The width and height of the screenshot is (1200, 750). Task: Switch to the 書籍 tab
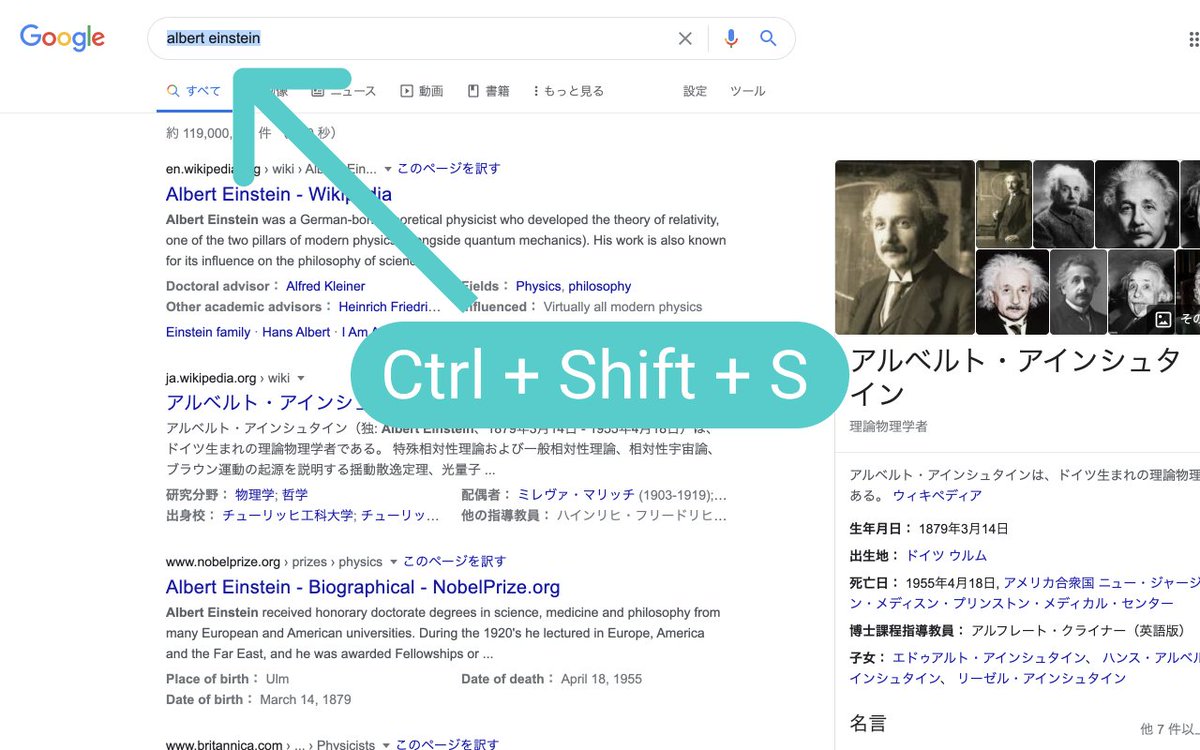[x=489, y=91]
